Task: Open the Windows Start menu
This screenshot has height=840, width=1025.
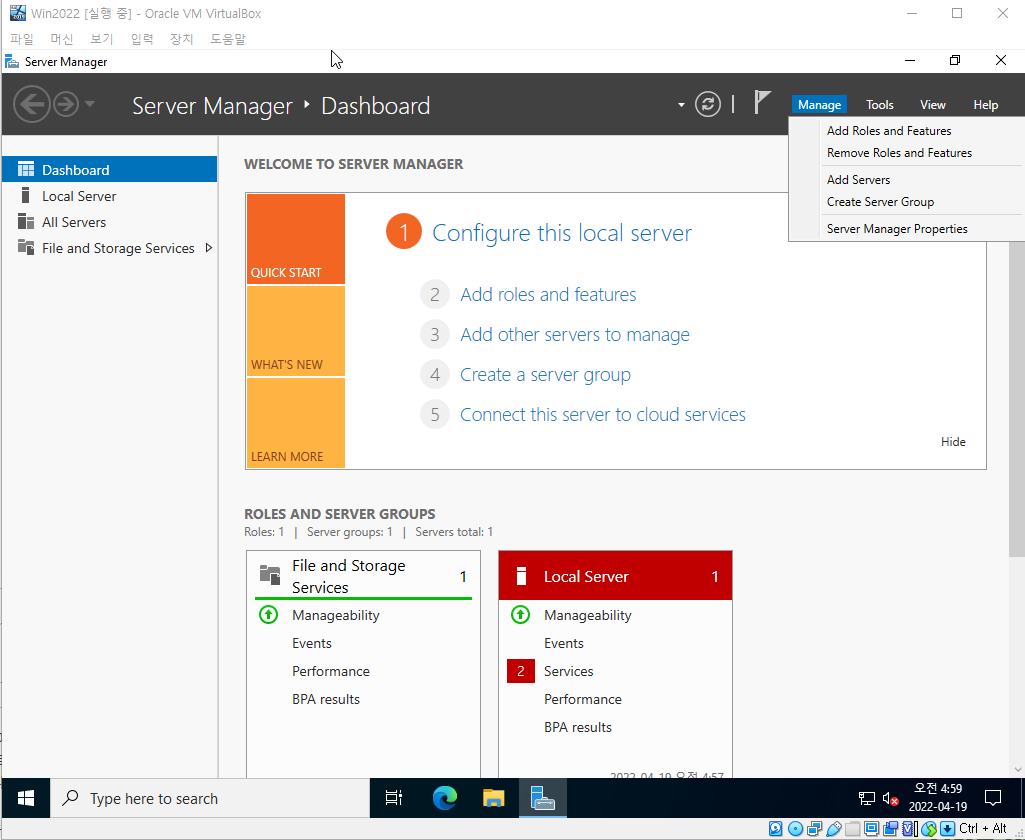Action: coord(25,798)
